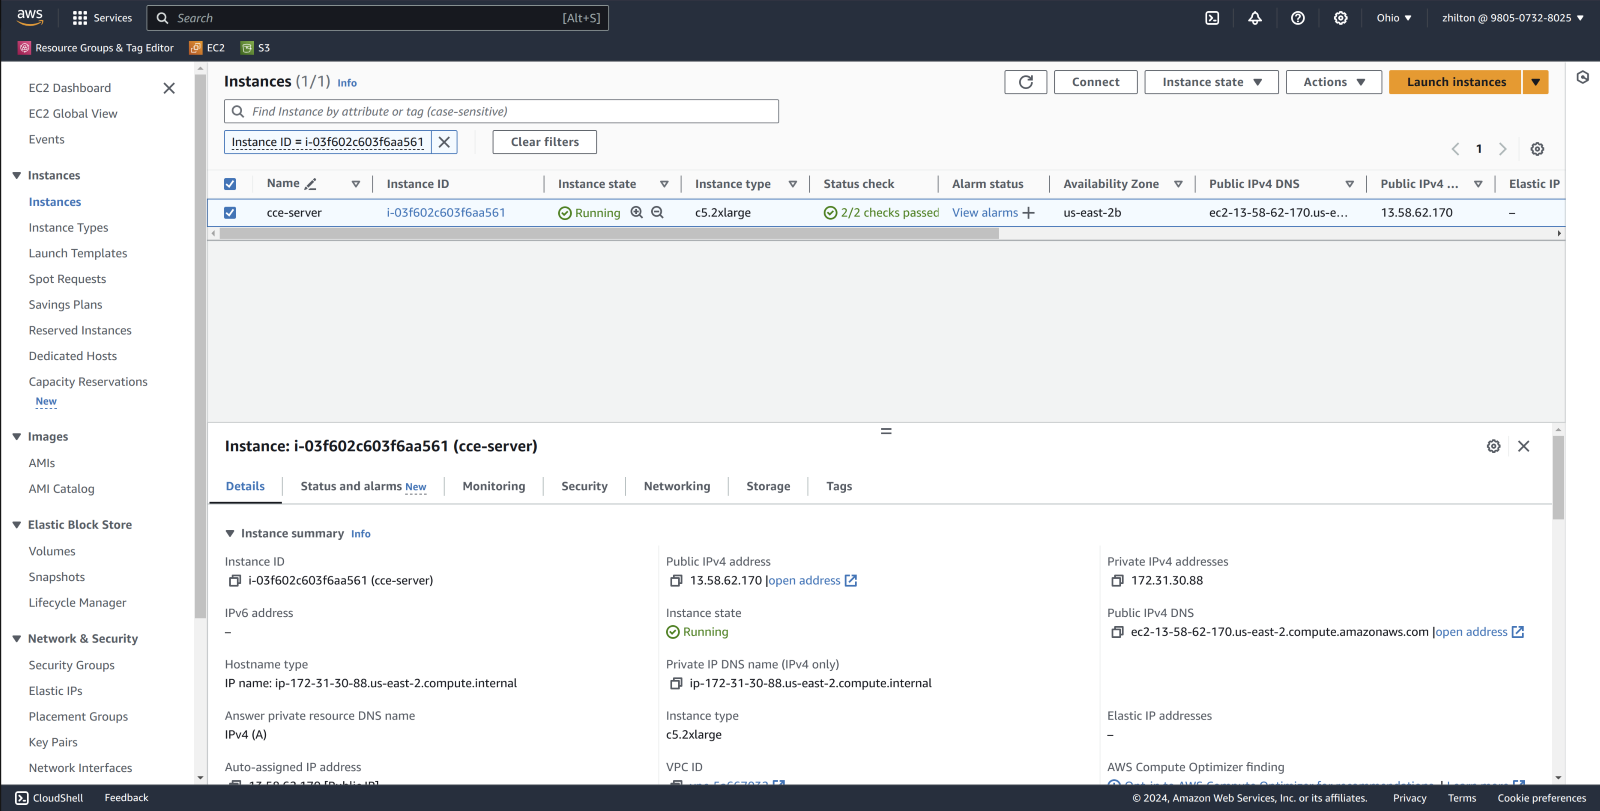The height and width of the screenshot is (811, 1600).
Task: Toggle the select-all instances checkbox
Action: pyautogui.click(x=230, y=184)
